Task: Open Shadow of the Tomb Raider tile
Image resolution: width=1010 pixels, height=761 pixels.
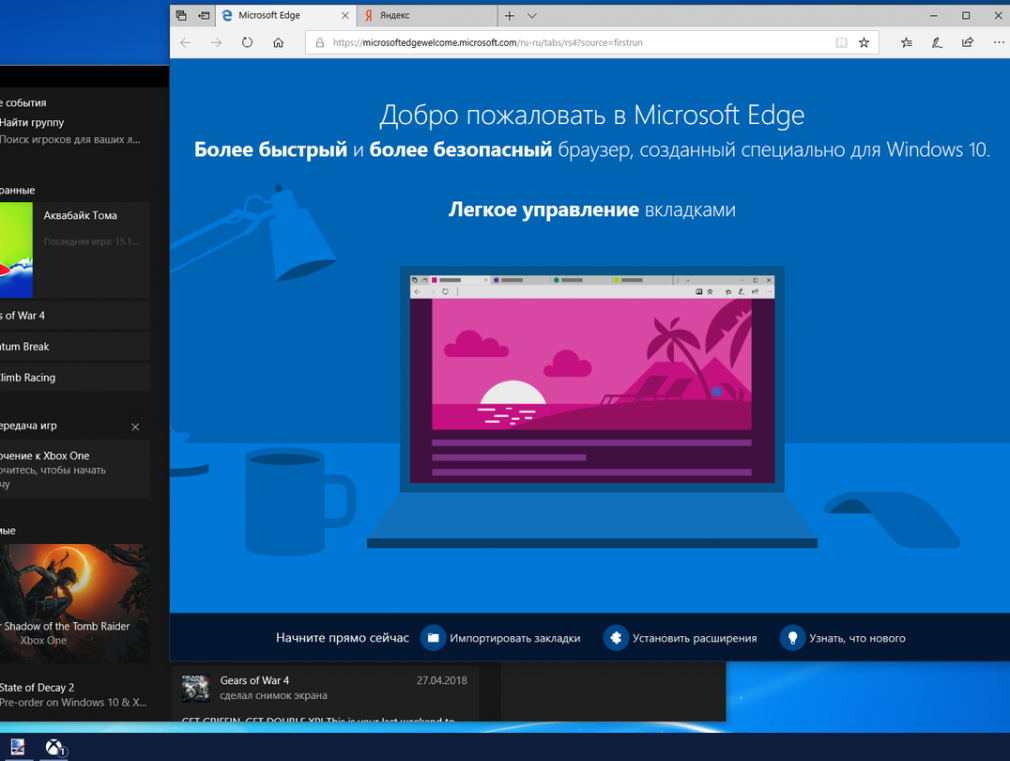Action: [75, 603]
